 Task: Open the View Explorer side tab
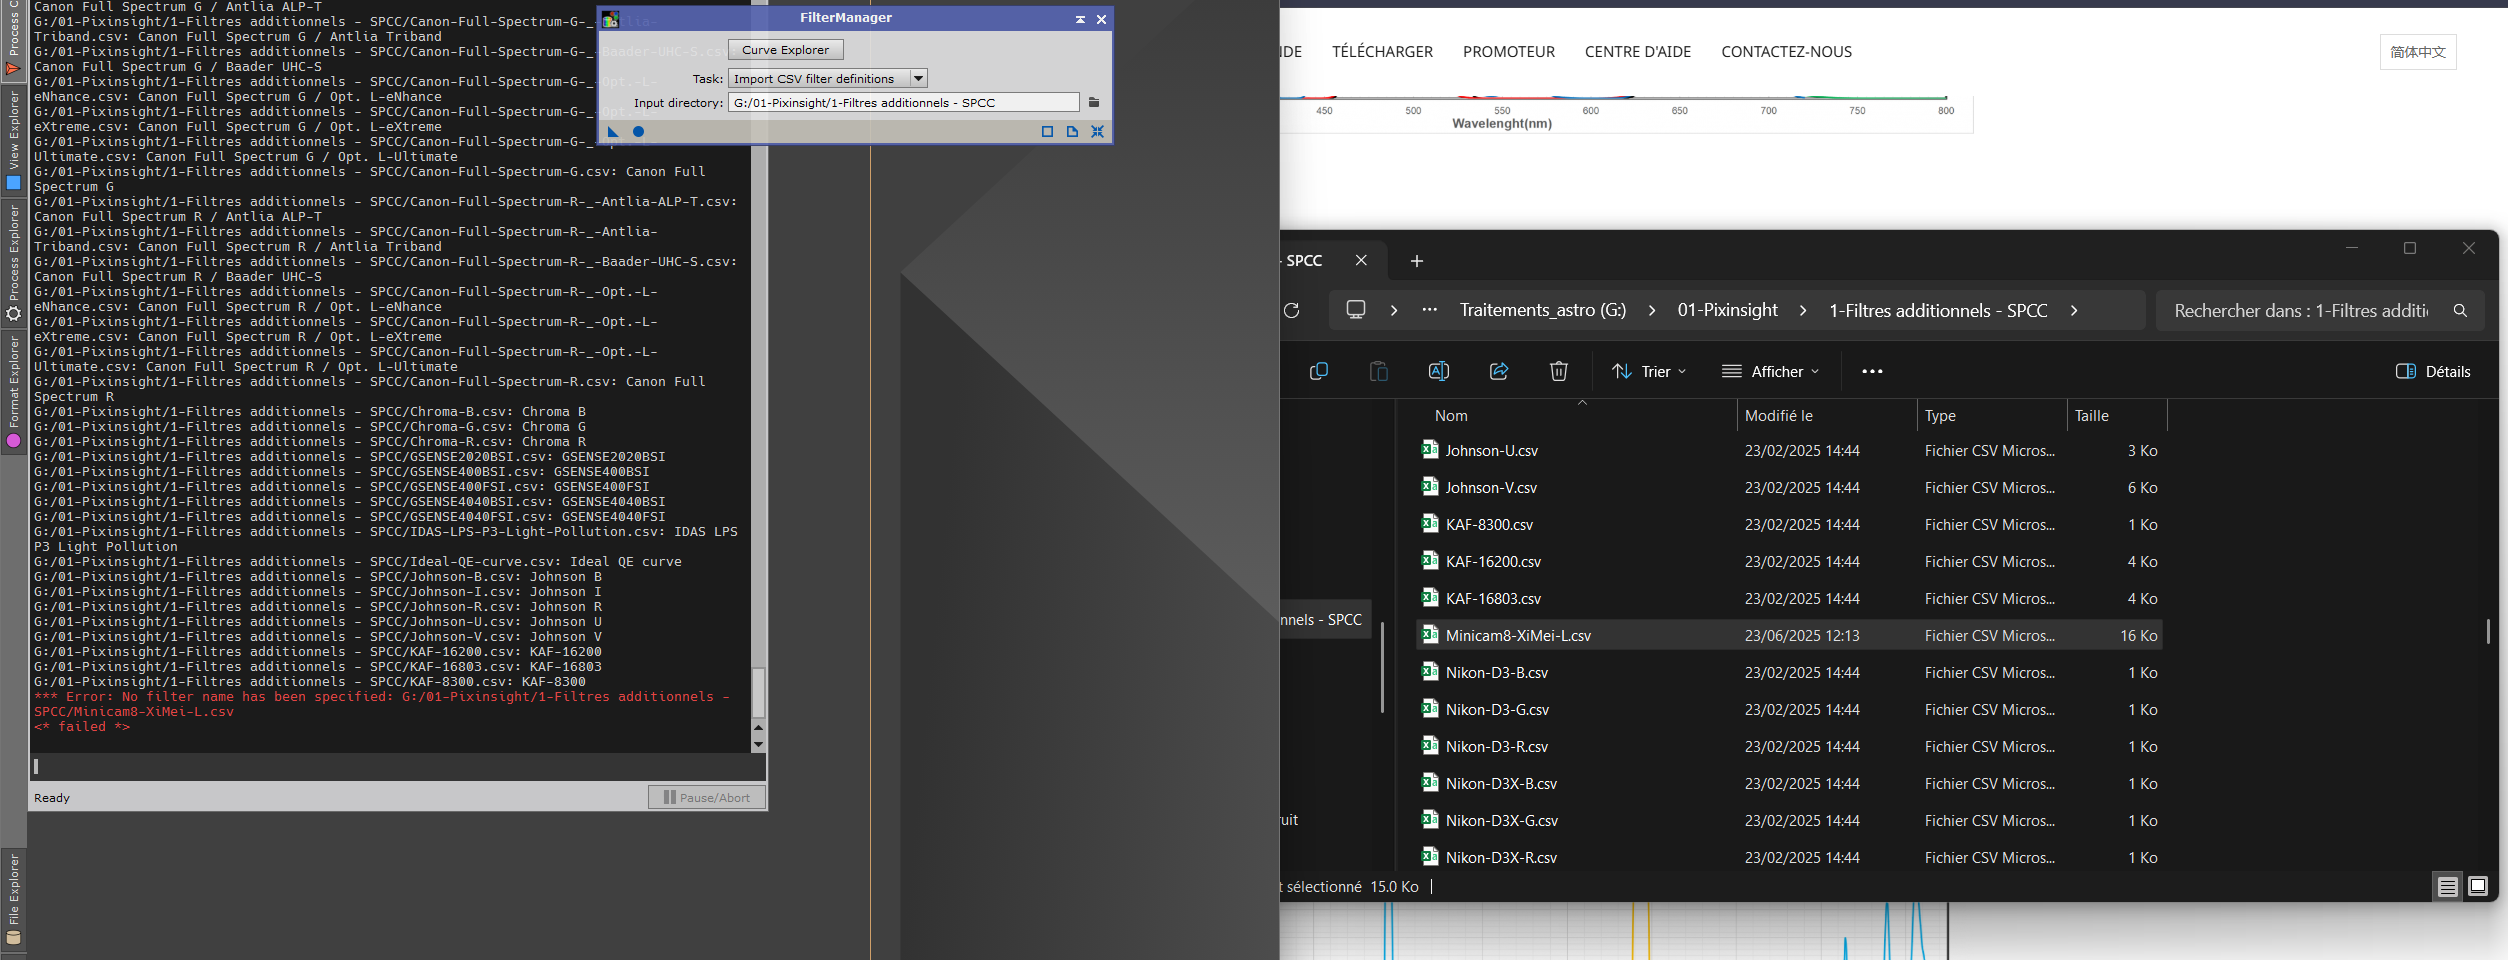click(x=13, y=141)
